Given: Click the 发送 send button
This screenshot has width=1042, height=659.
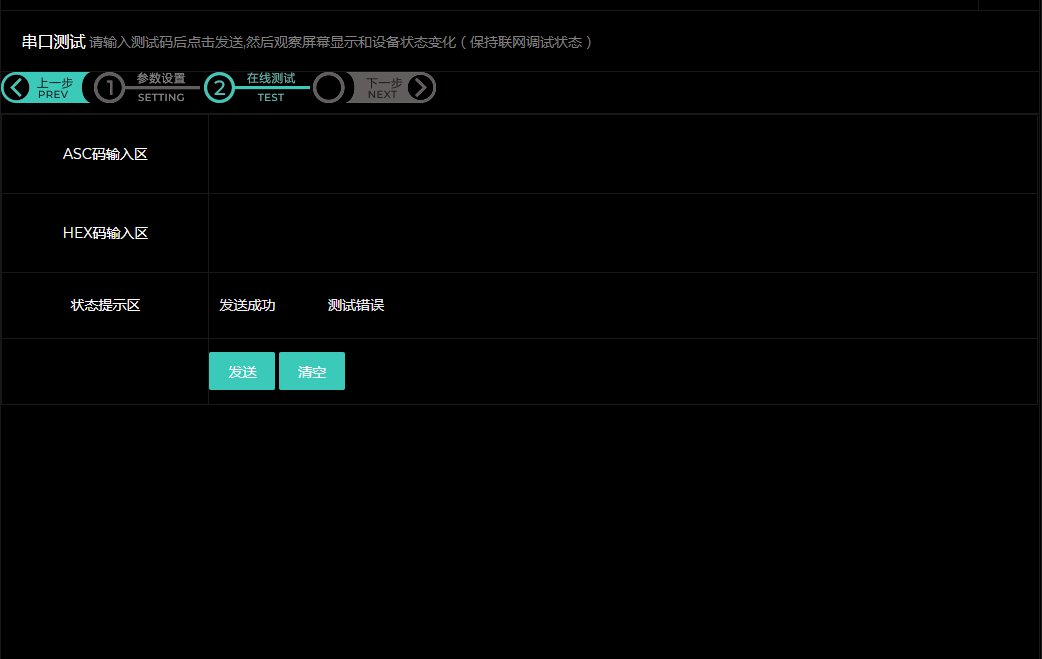Looking at the screenshot, I should pos(242,371).
